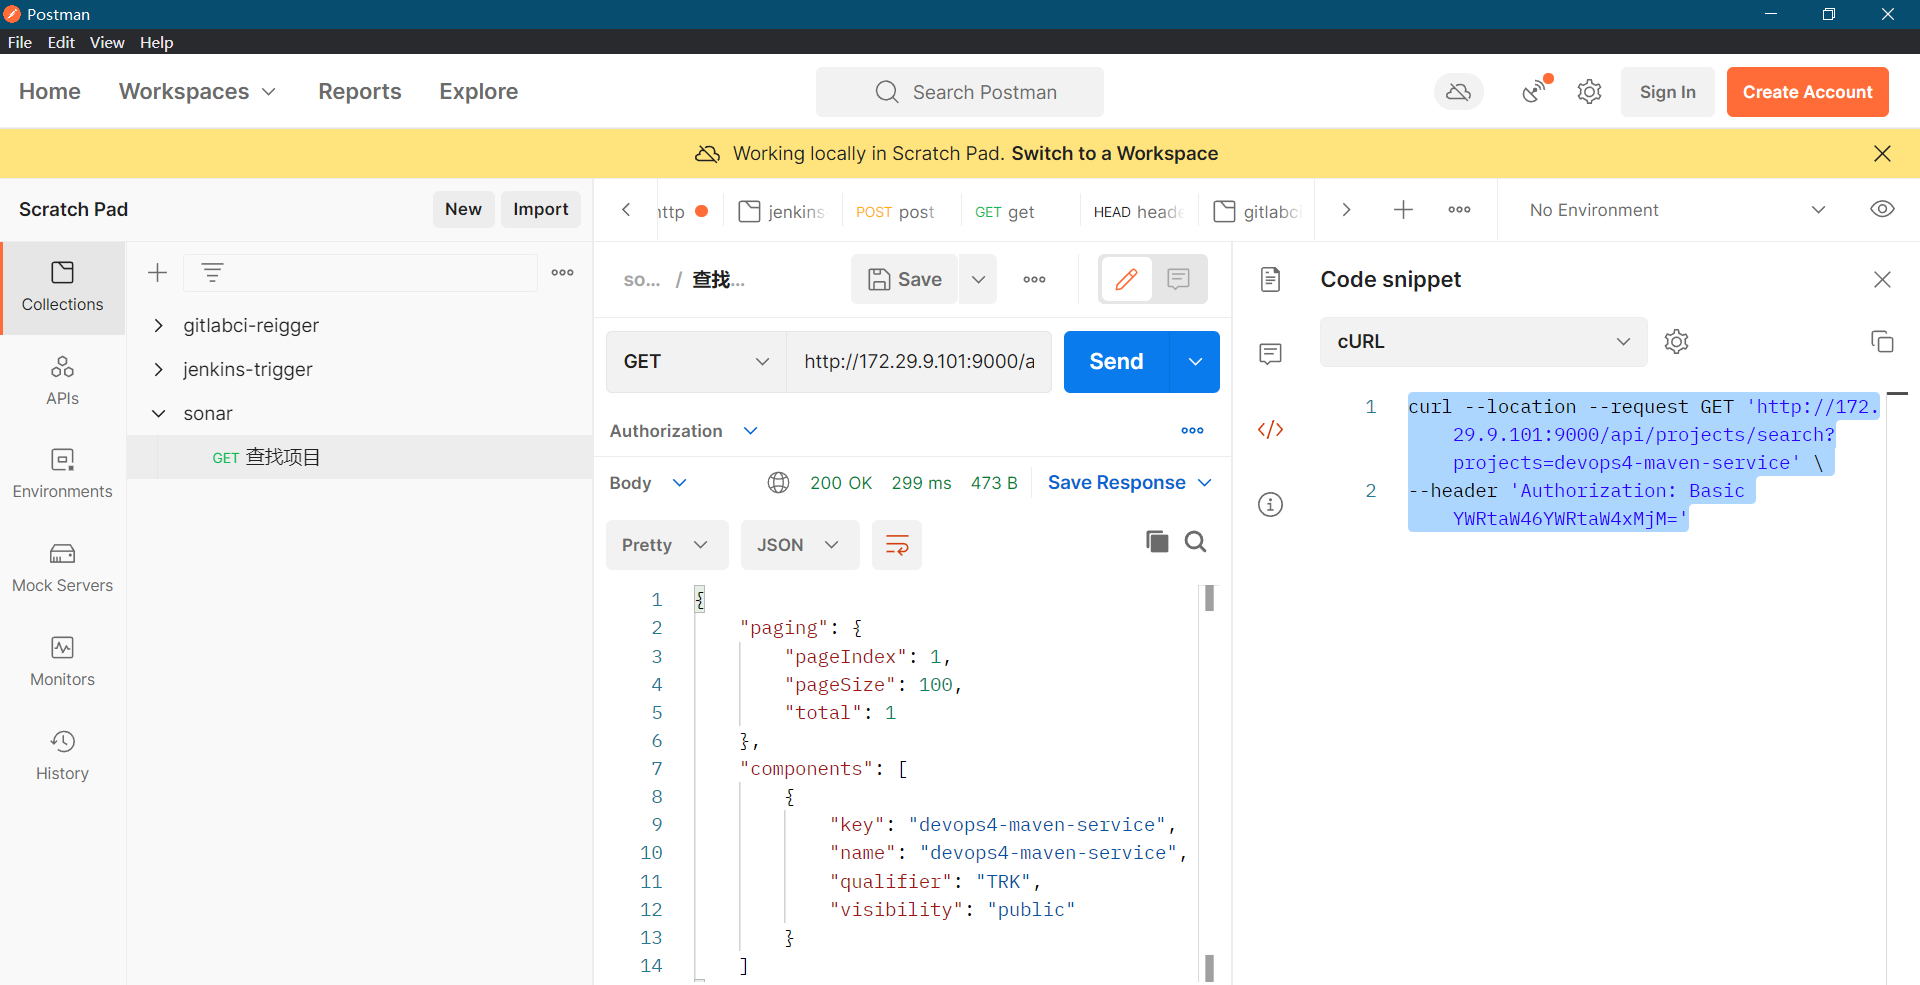
Task: Open the Save Response dropdown
Action: (1130, 483)
